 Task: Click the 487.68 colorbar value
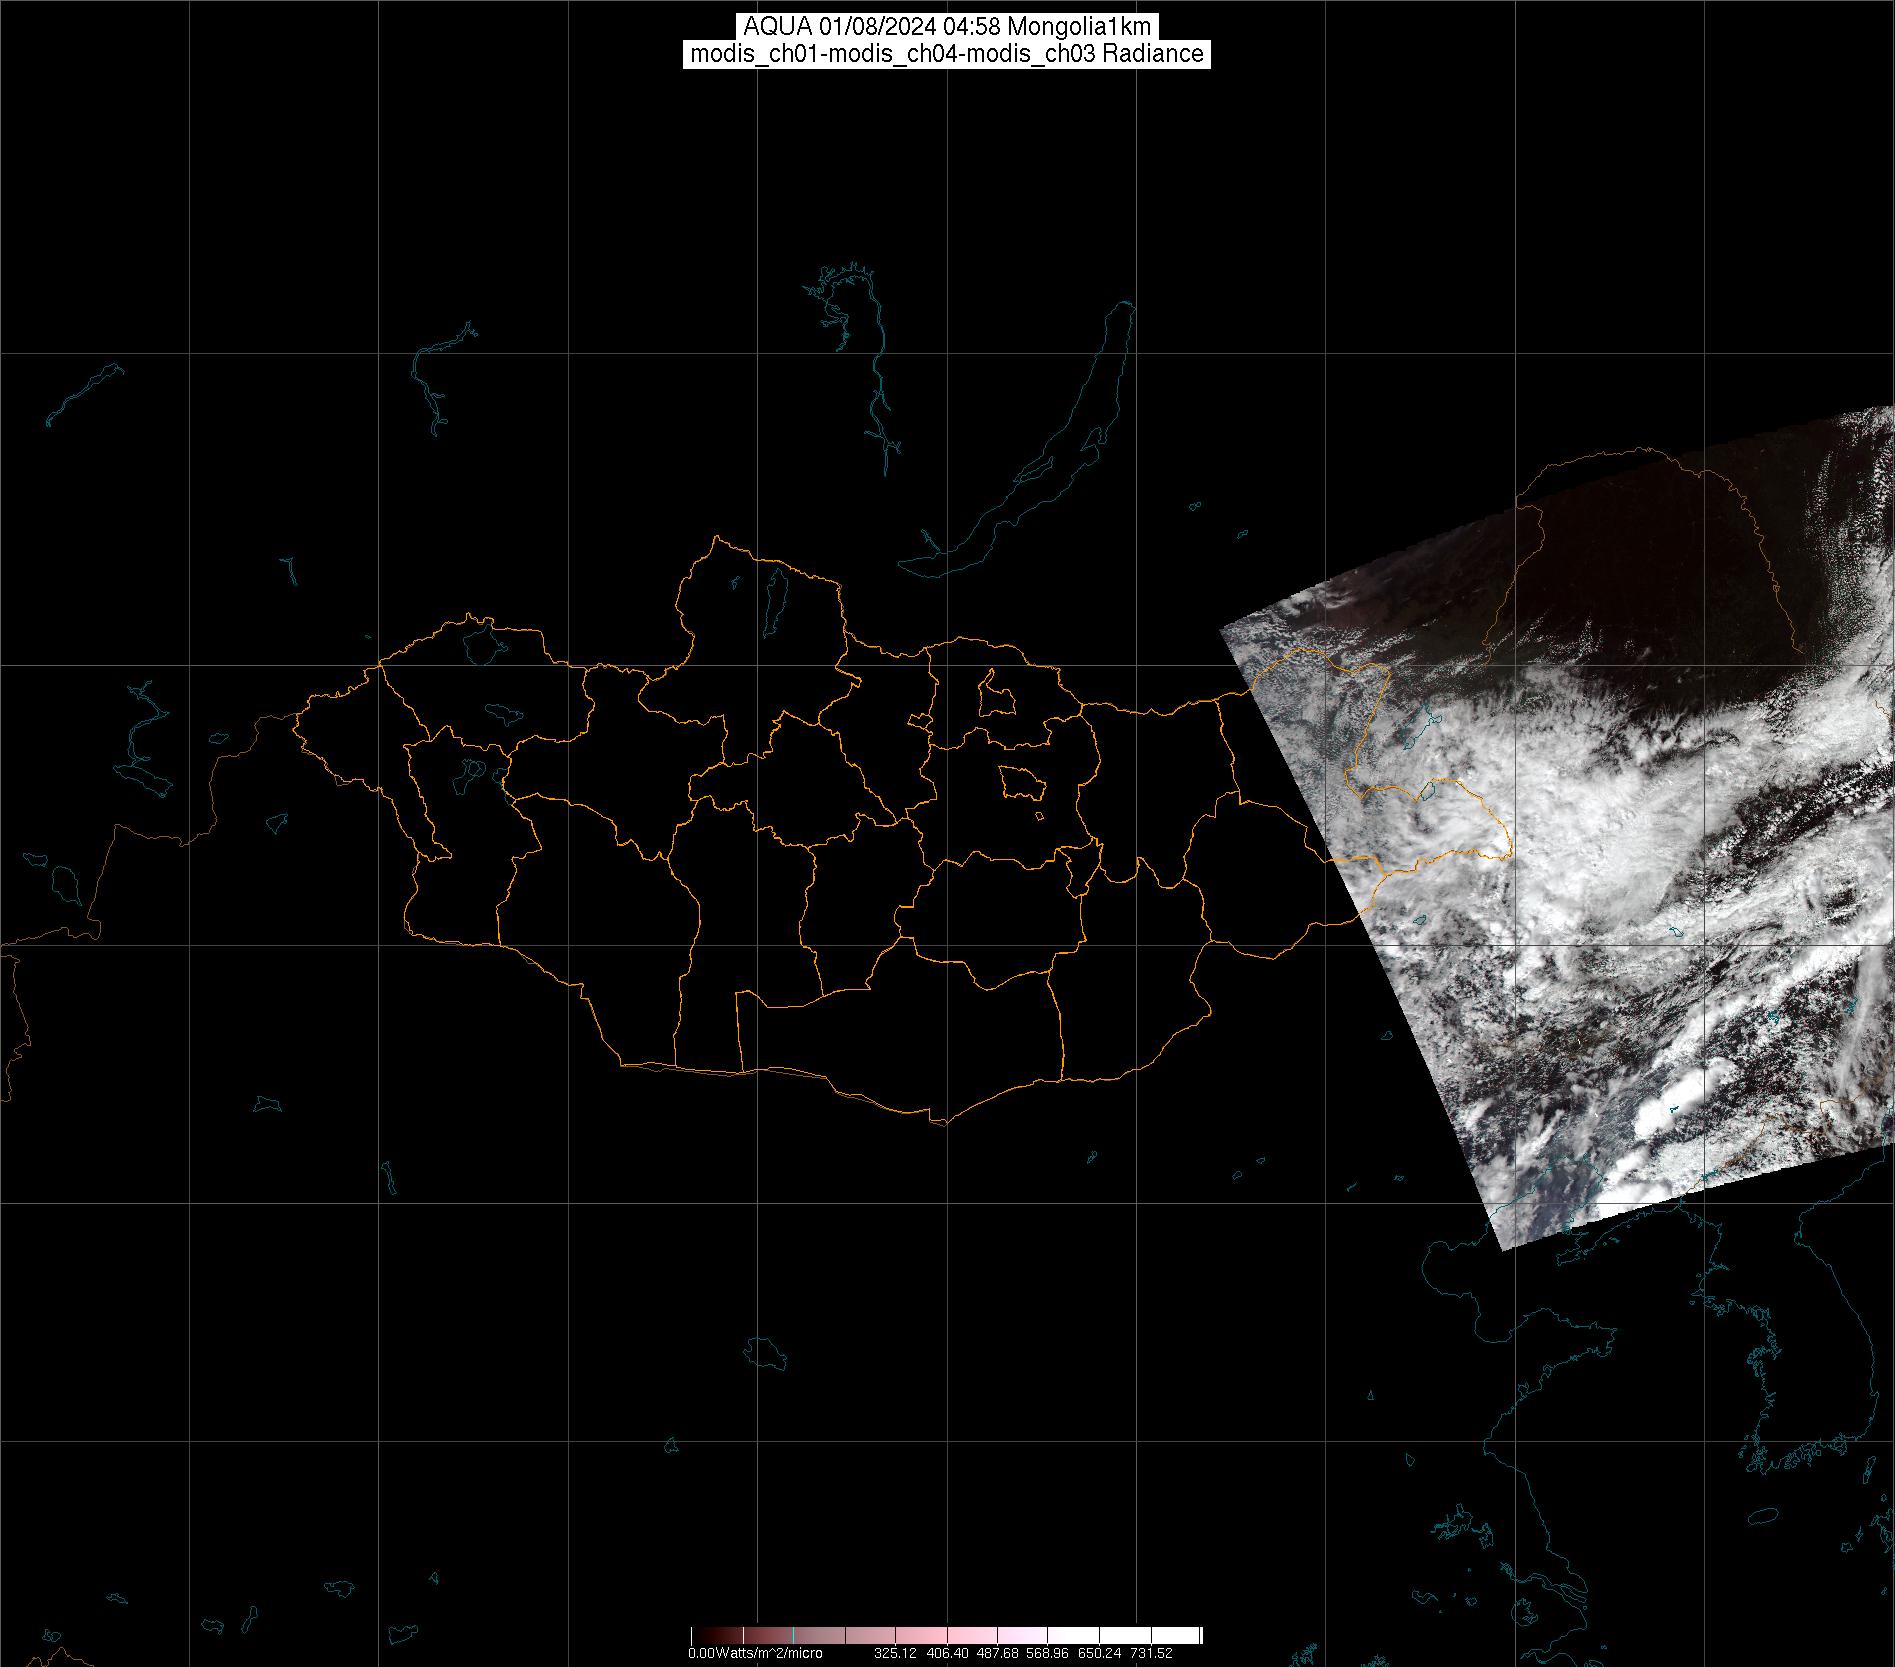(x=996, y=1654)
